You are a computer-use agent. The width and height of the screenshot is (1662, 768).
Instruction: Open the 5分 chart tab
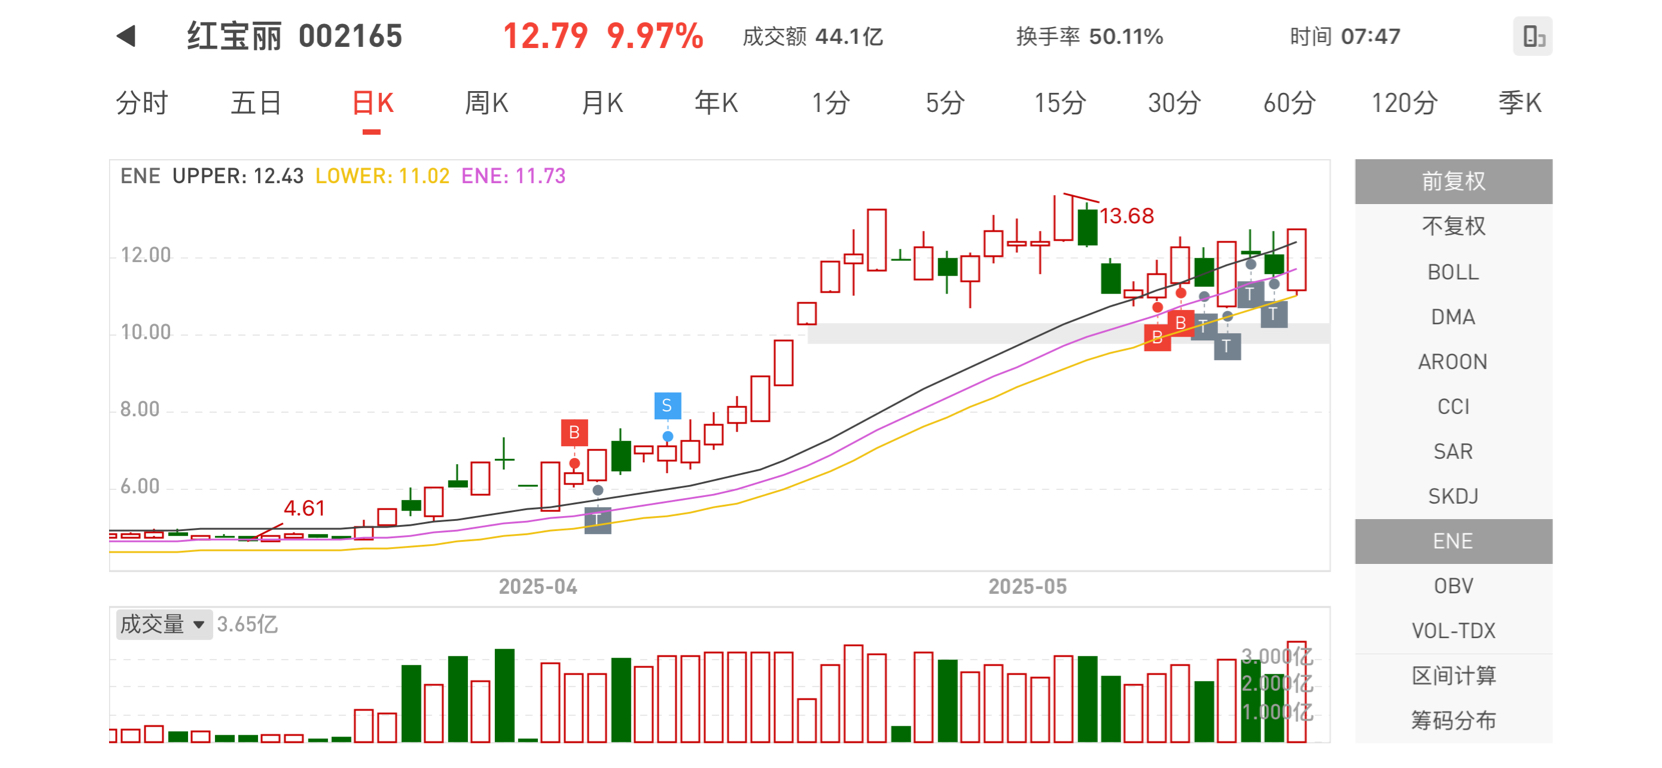(x=944, y=103)
